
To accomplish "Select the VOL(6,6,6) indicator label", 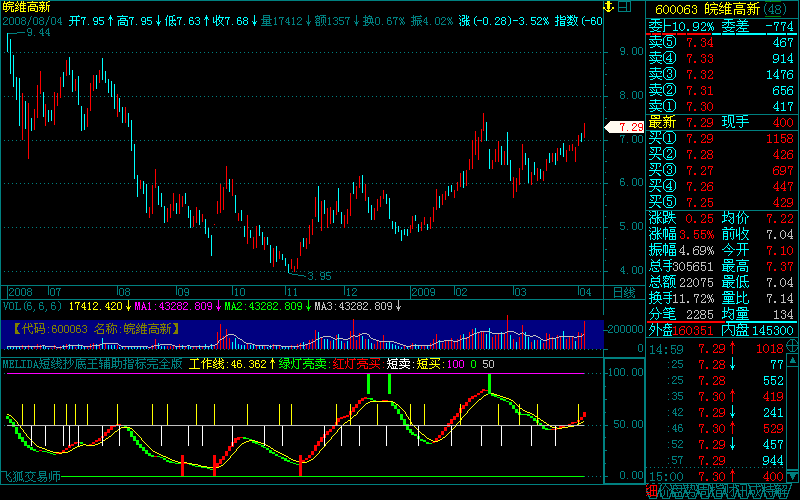I will tap(32, 306).
